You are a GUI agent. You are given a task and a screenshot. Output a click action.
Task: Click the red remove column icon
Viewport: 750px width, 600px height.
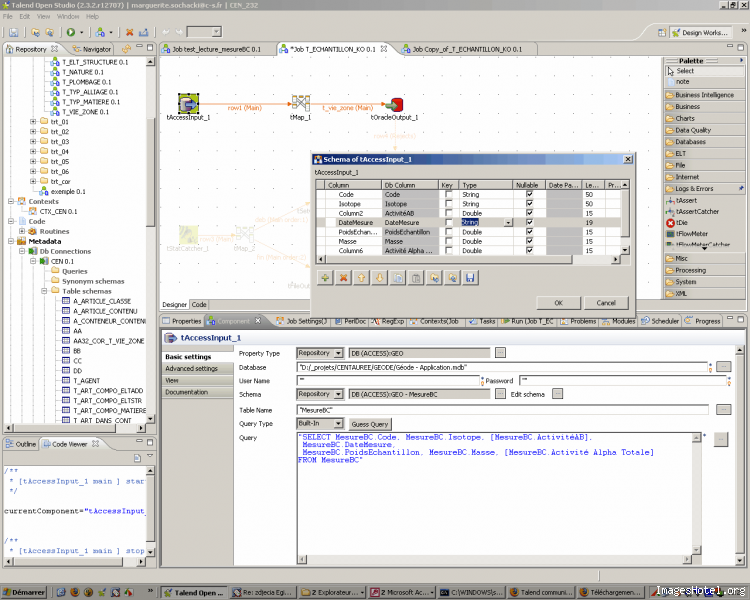(343, 277)
